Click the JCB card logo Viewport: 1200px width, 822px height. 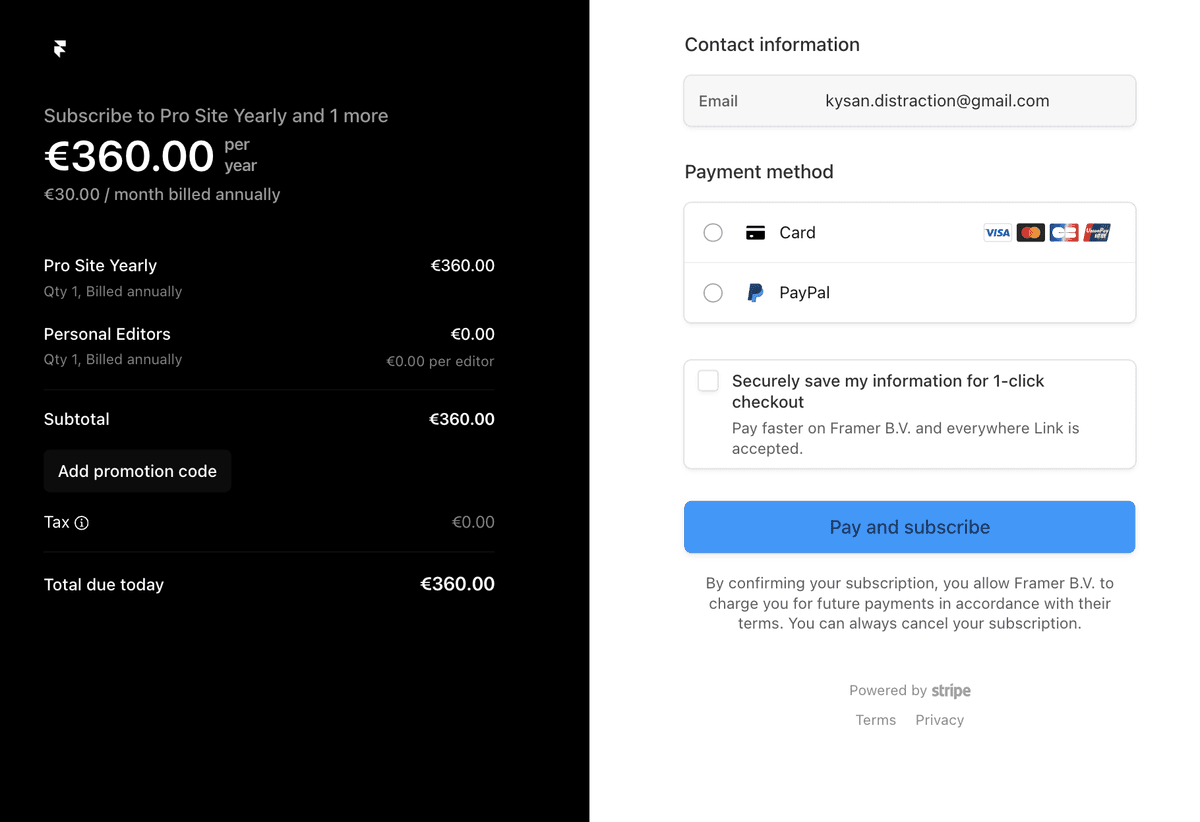(x=1064, y=233)
